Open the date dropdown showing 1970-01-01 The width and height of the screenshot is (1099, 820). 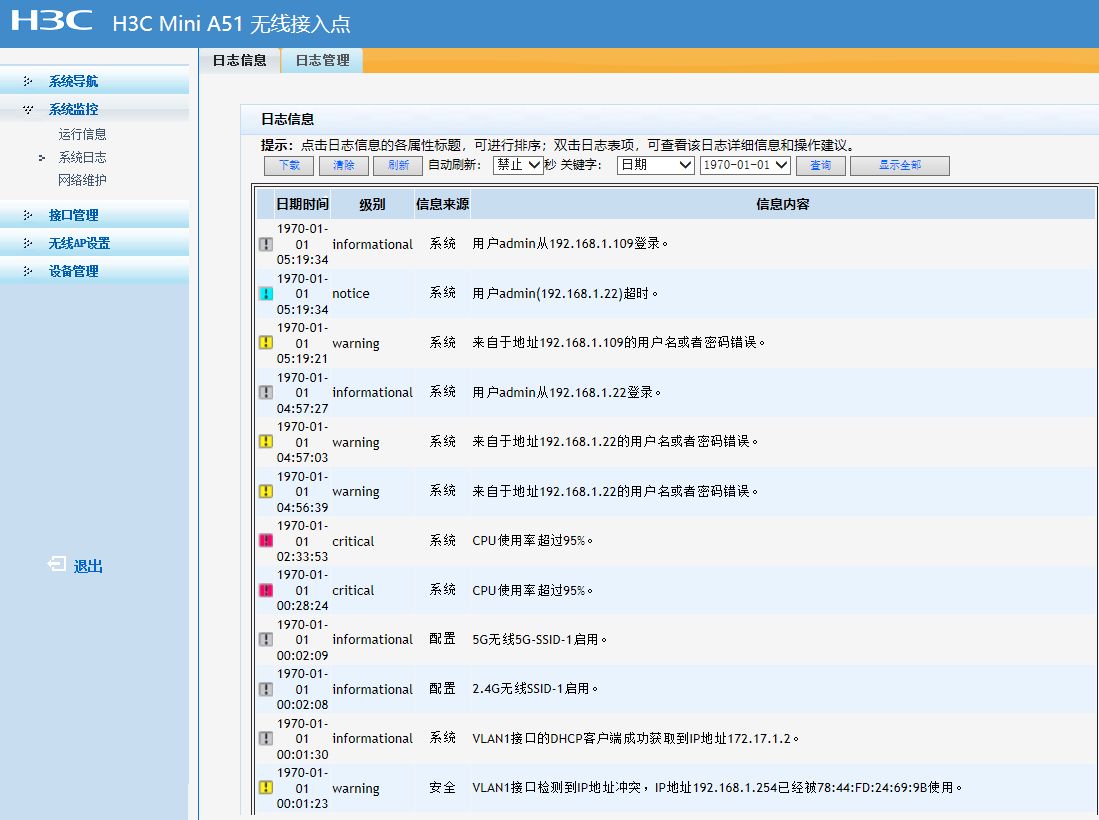pyautogui.click(x=745, y=165)
